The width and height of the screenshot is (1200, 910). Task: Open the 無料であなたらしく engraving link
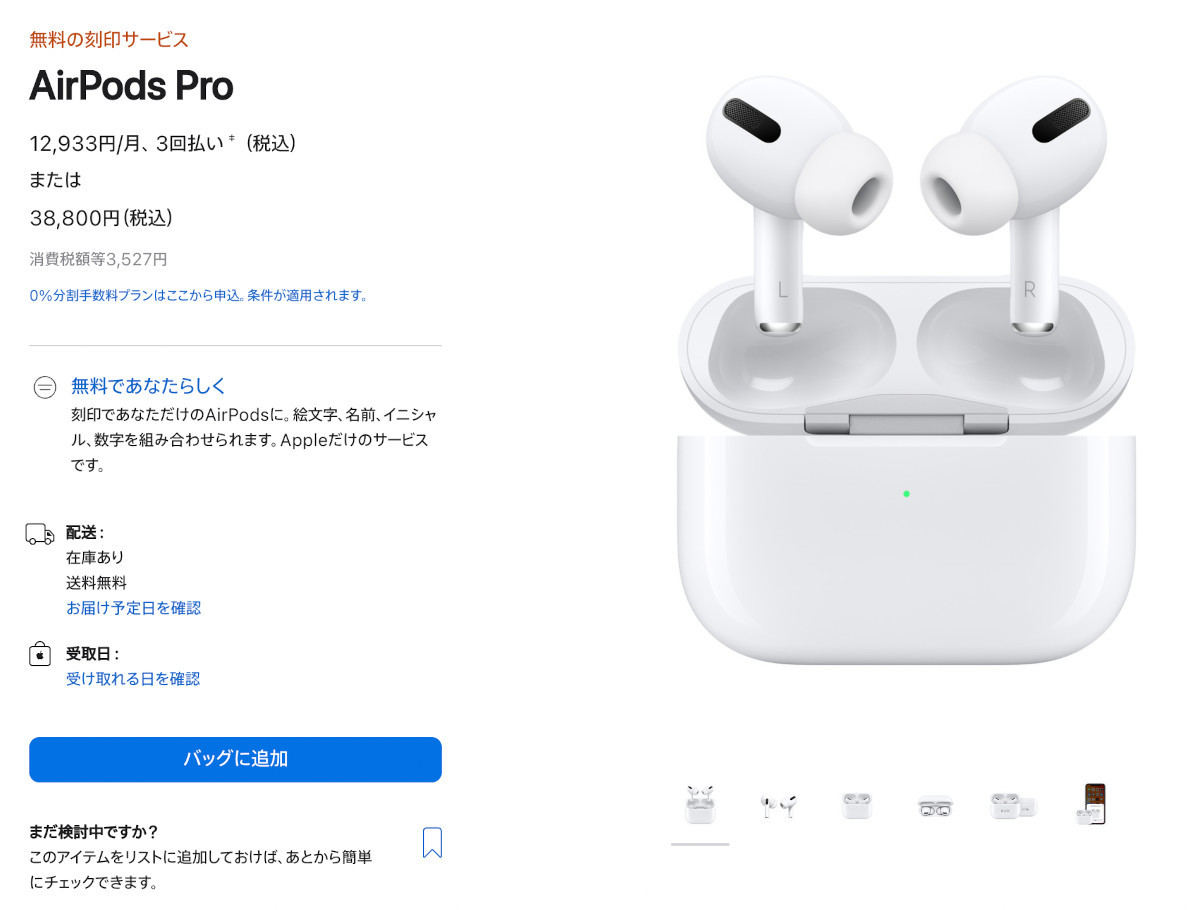tap(149, 385)
